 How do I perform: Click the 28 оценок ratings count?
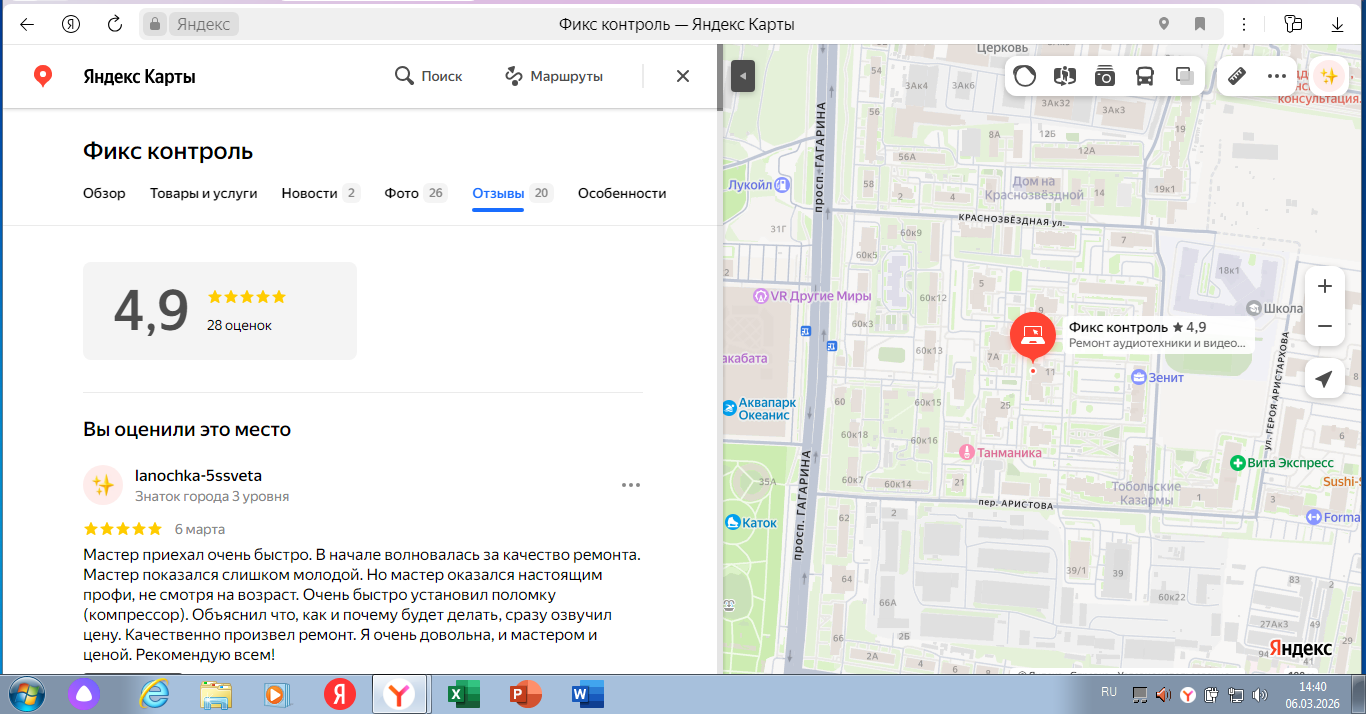tap(239, 325)
